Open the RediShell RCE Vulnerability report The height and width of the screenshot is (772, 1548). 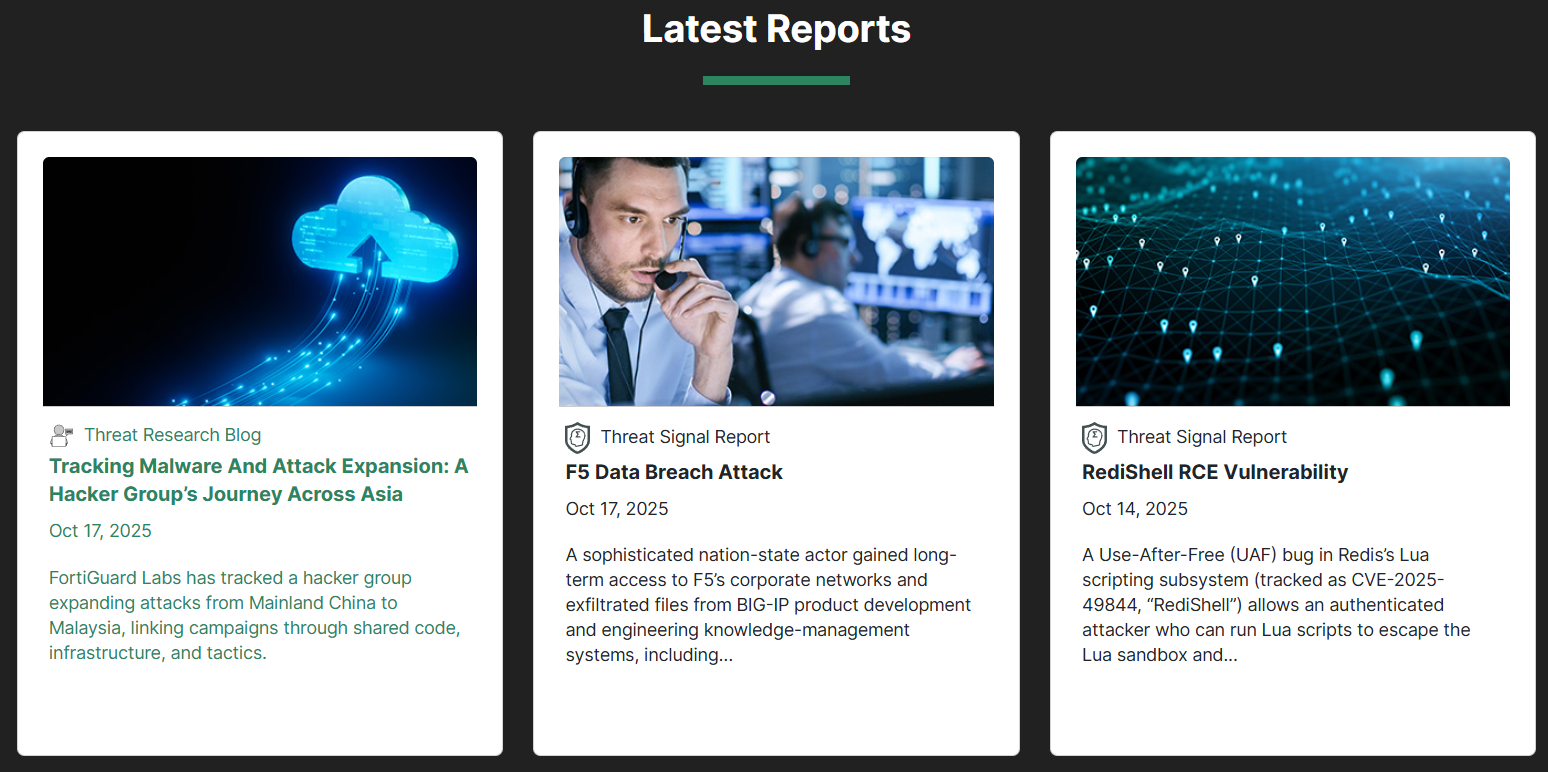pos(1215,472)
